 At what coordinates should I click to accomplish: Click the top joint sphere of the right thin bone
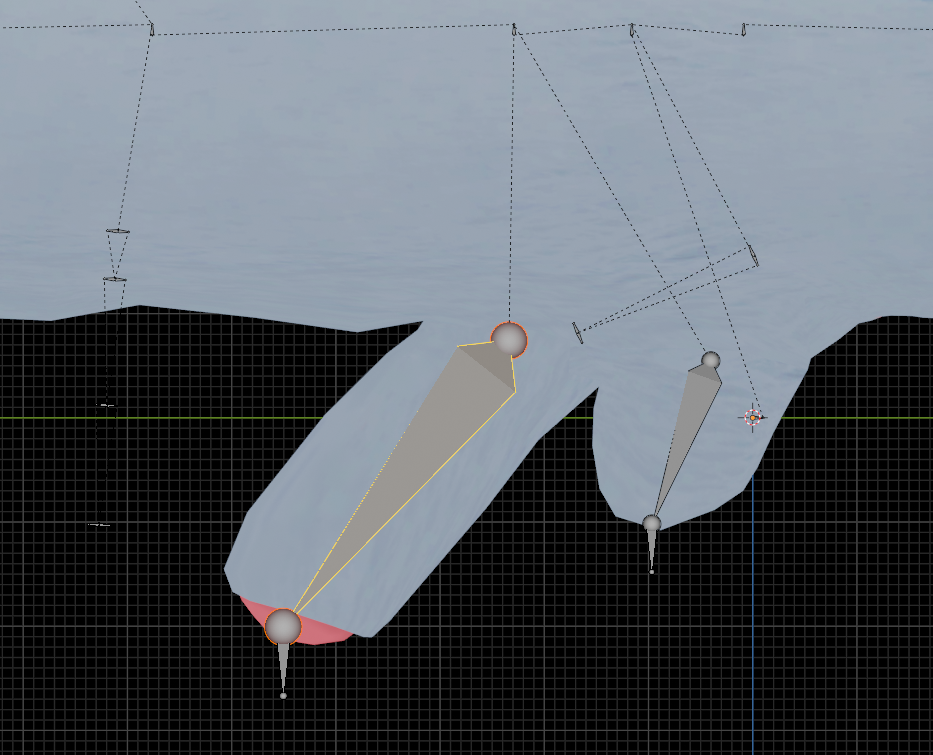coord(710,360)
